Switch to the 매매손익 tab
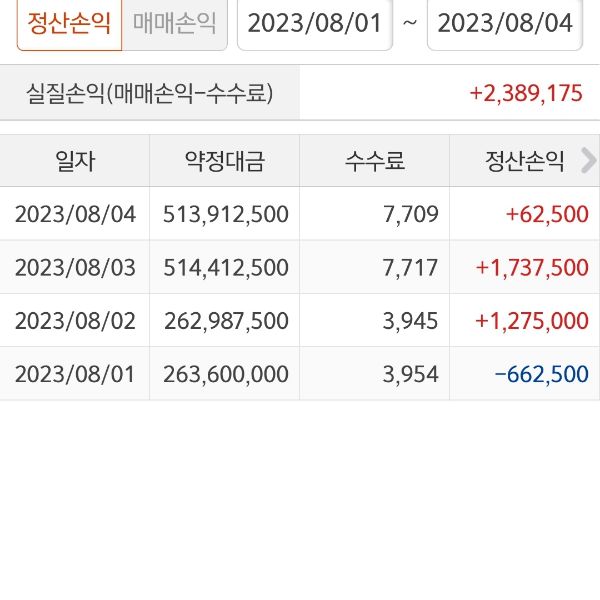Viewport: 600px width, 600px height. (174, 24)
